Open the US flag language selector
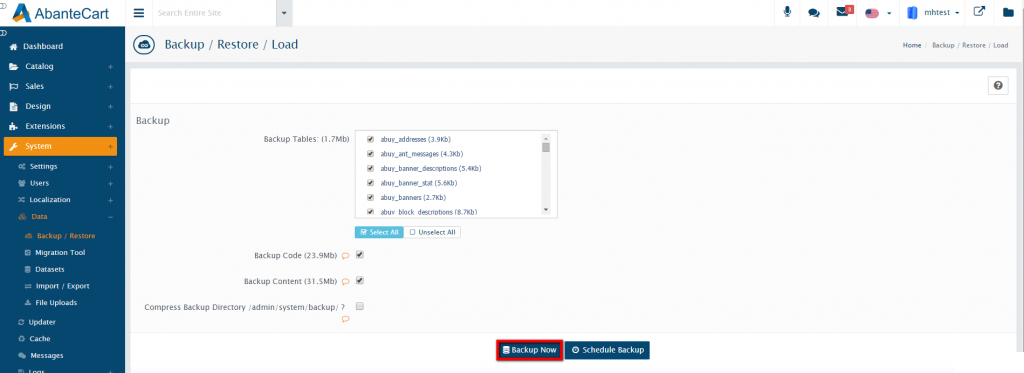The image size is (1024, 373). [877, 13]
